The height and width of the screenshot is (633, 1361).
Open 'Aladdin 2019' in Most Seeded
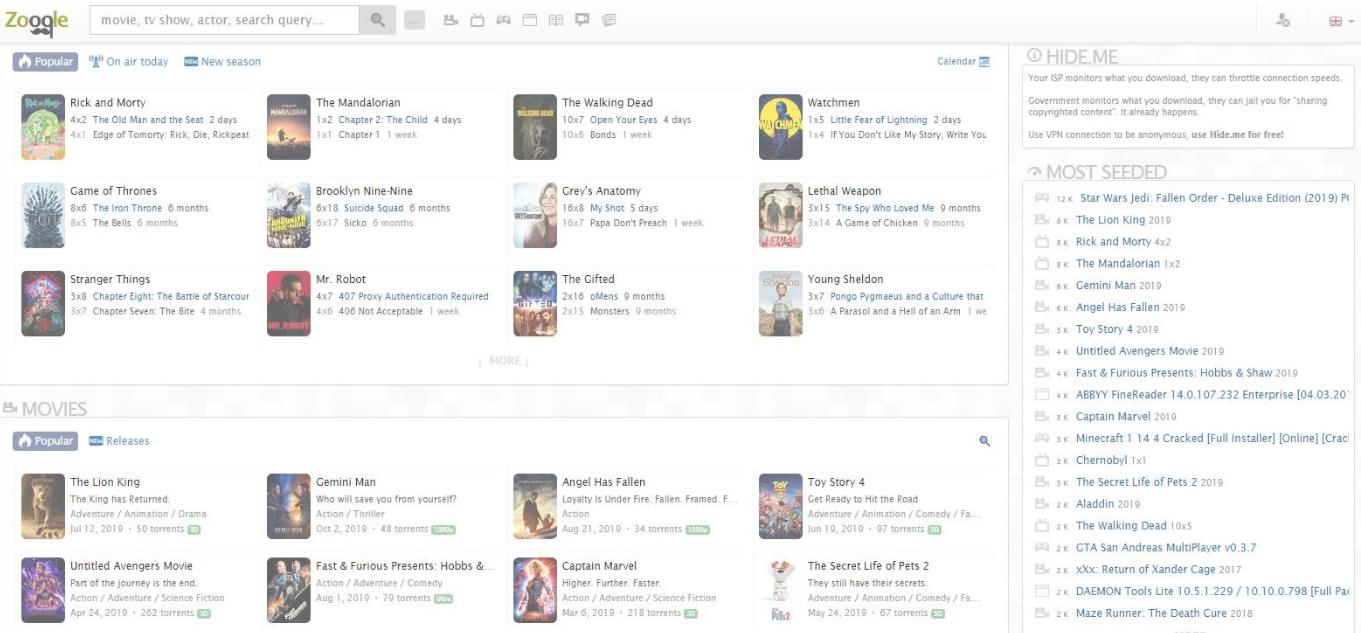(x=1108, y=504)
